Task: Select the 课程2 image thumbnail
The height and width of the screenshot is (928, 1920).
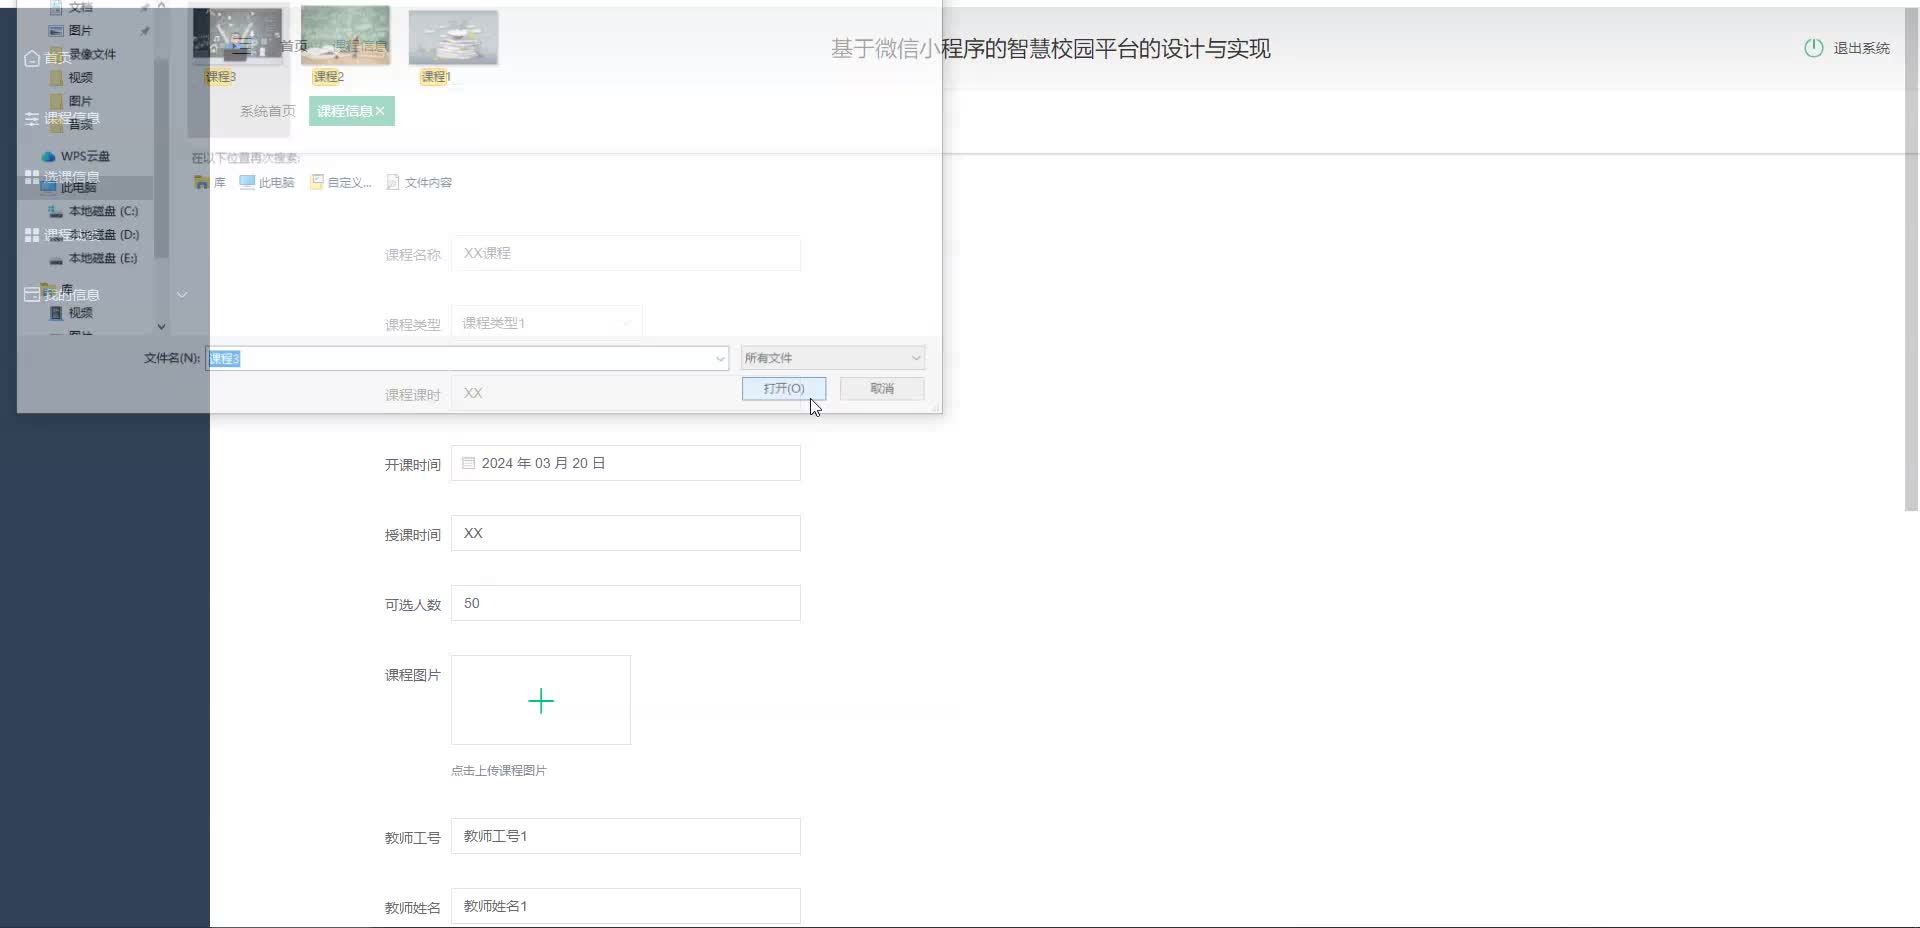Action: pos(345,37)
